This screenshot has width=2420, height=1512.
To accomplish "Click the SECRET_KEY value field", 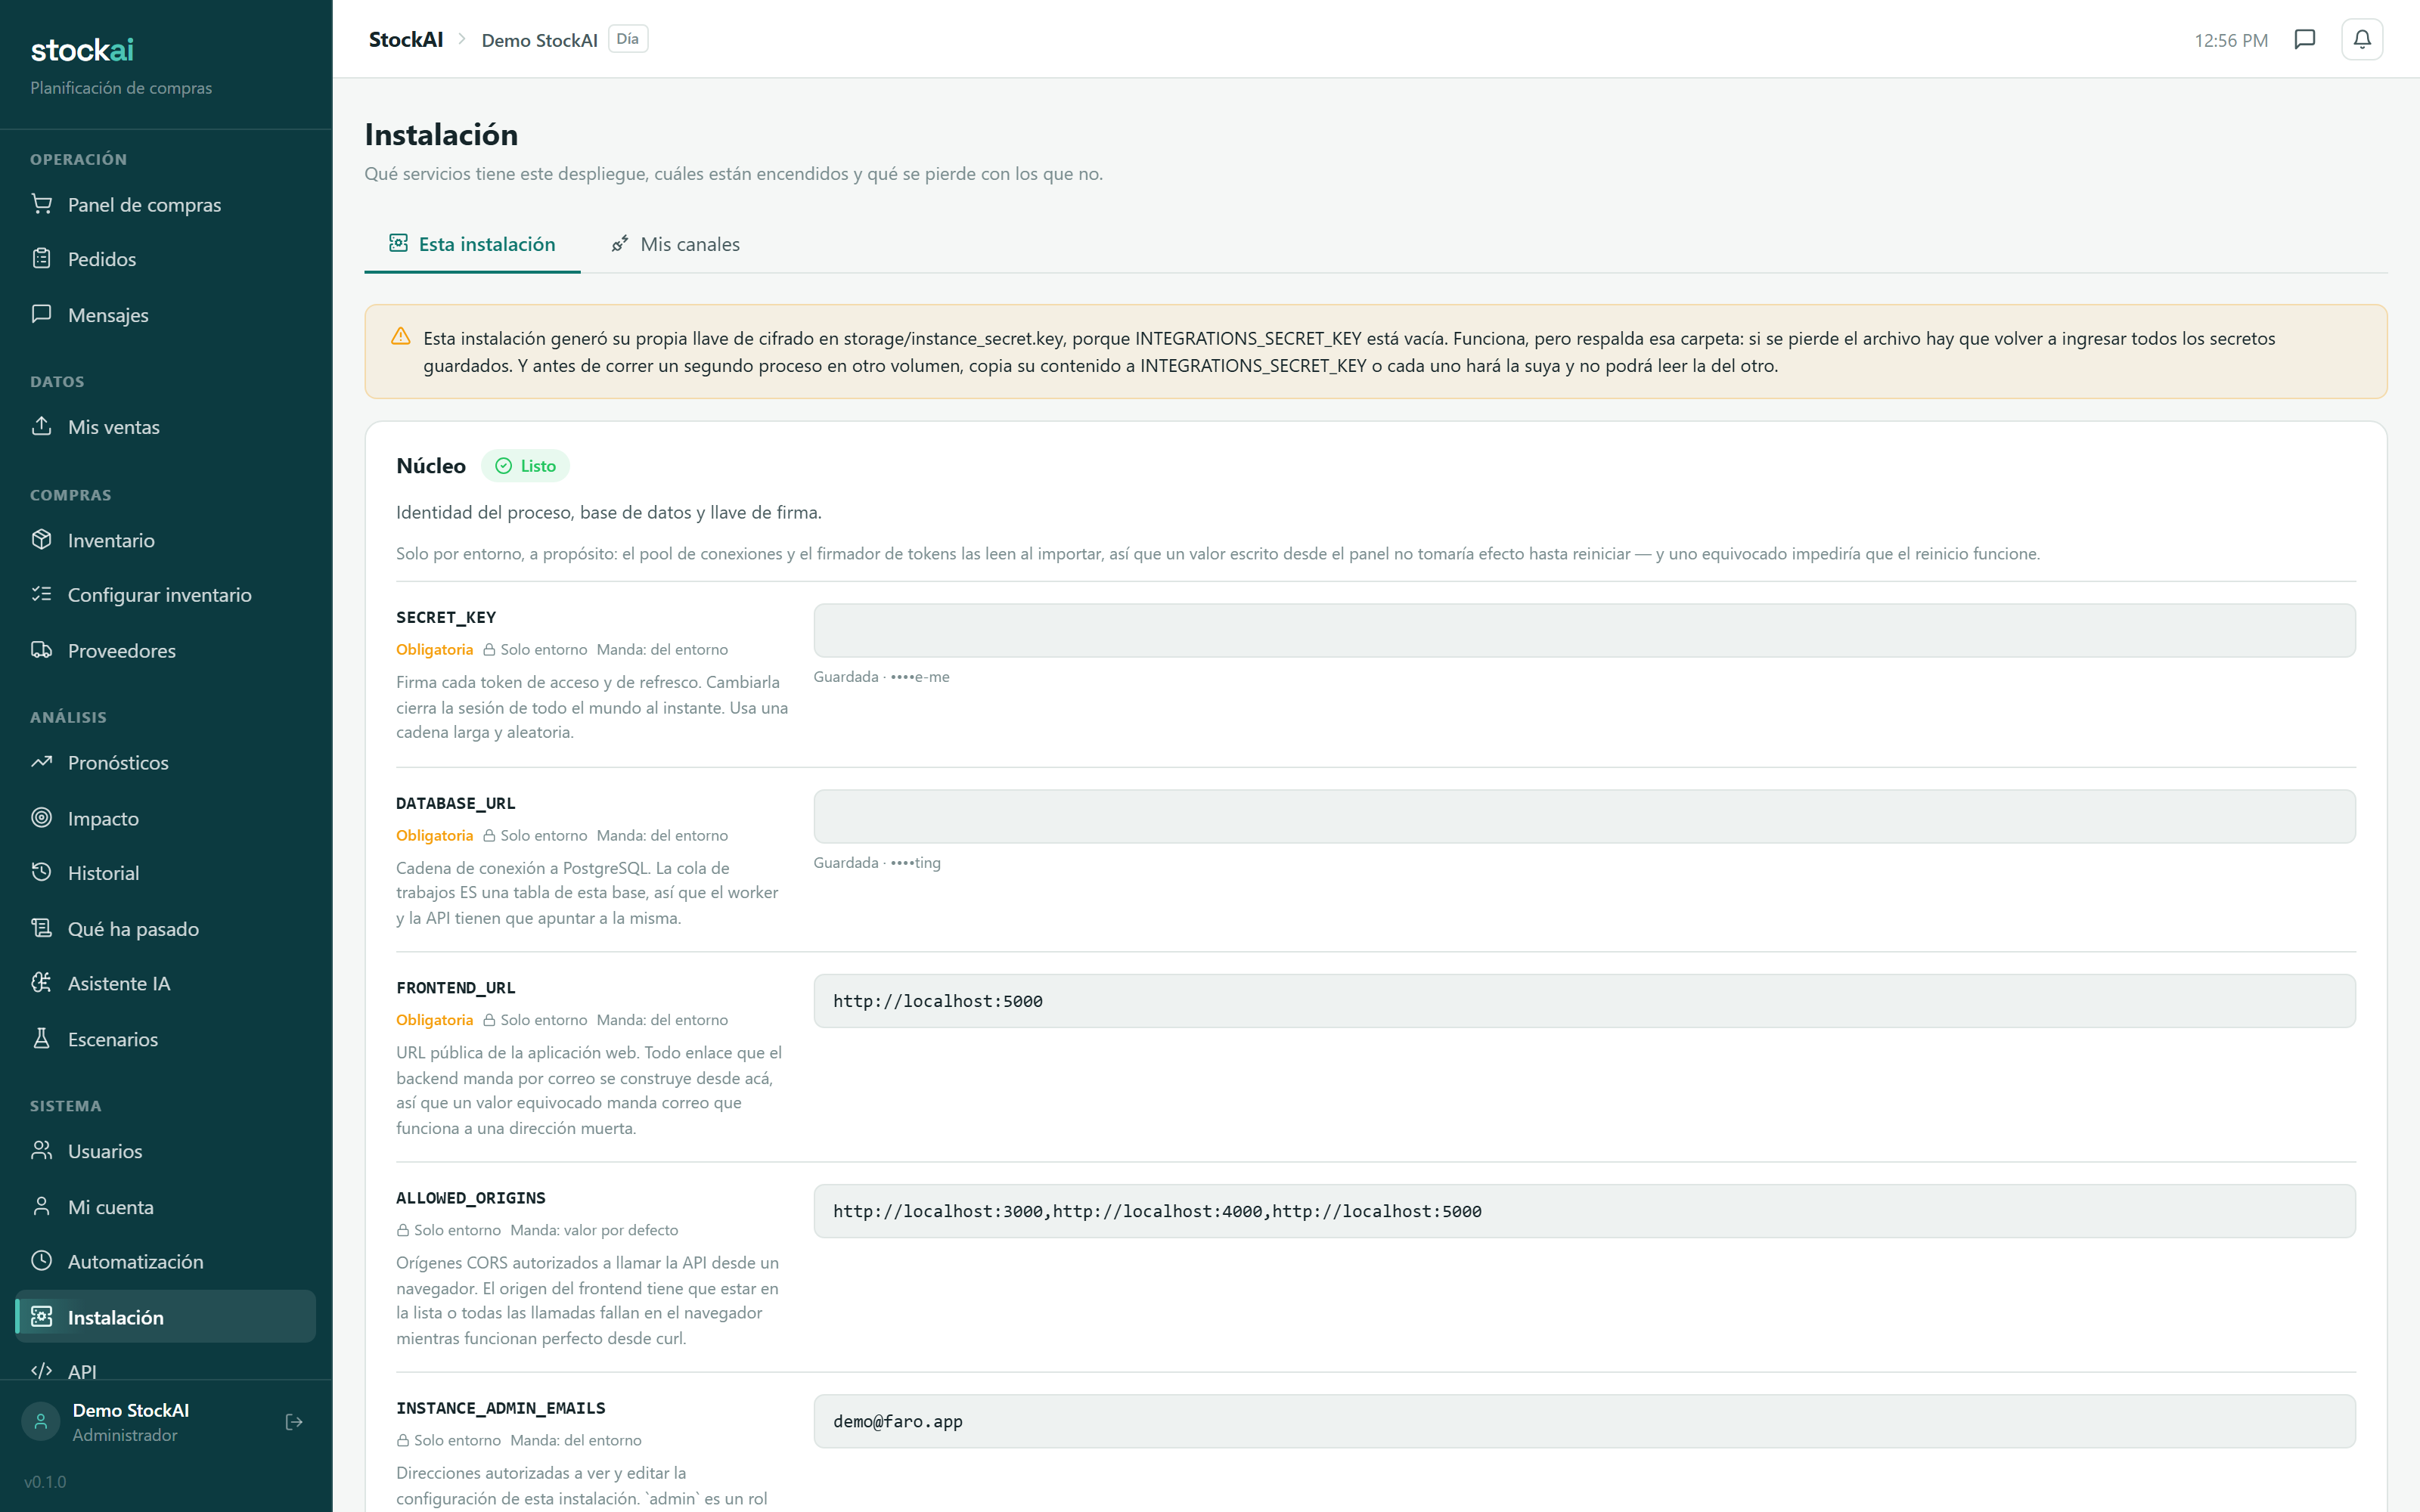I will coord(1584,630).
